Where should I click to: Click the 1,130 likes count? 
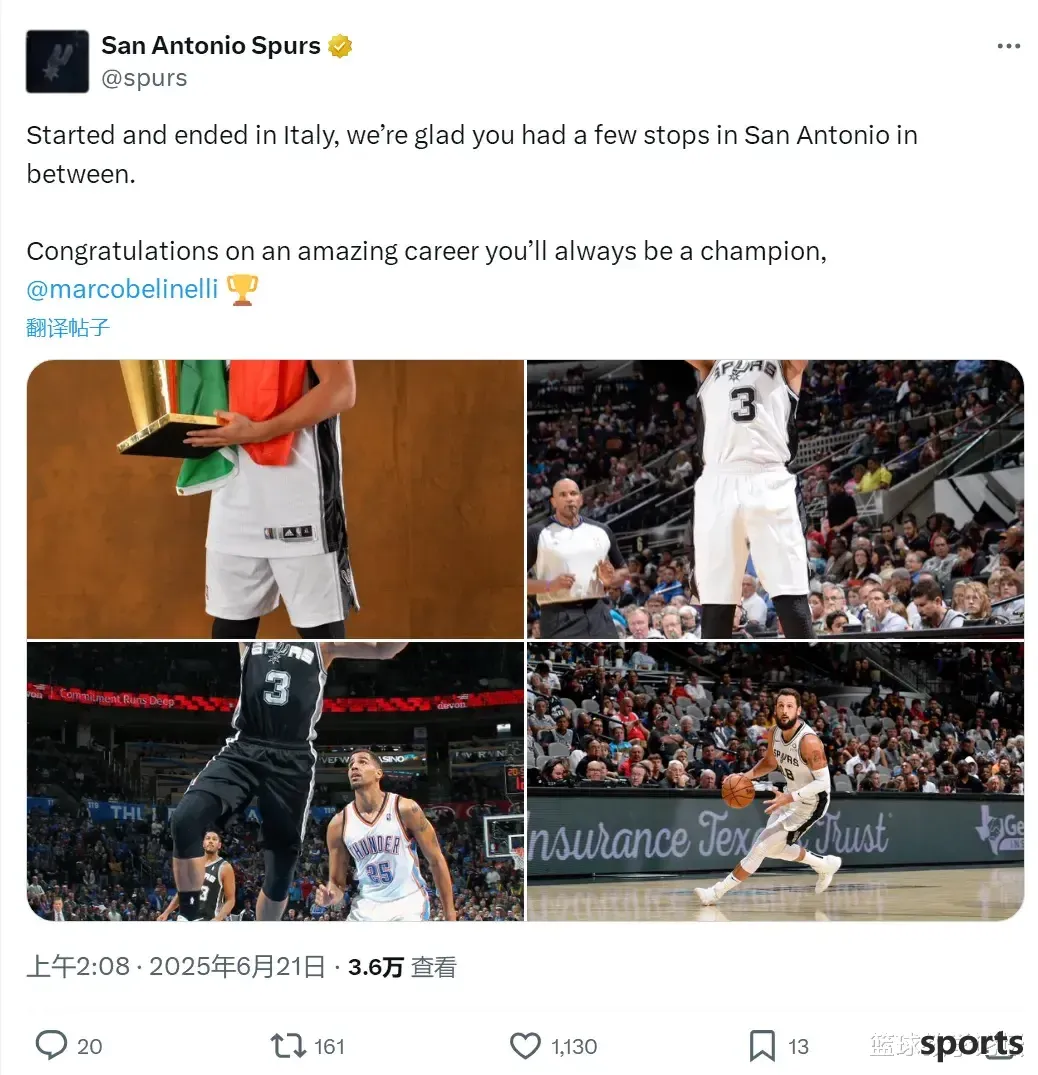[574, 1046]
